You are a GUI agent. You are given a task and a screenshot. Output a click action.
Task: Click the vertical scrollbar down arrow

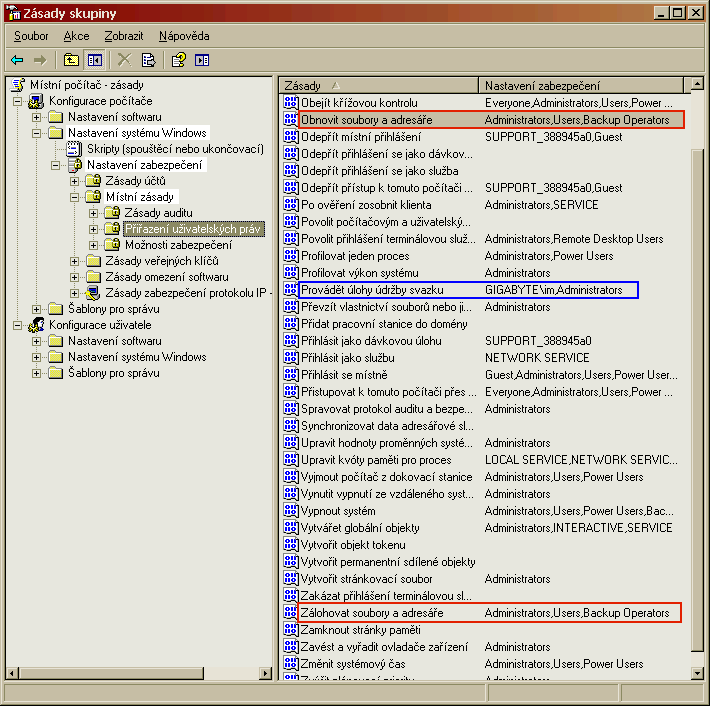698,673
